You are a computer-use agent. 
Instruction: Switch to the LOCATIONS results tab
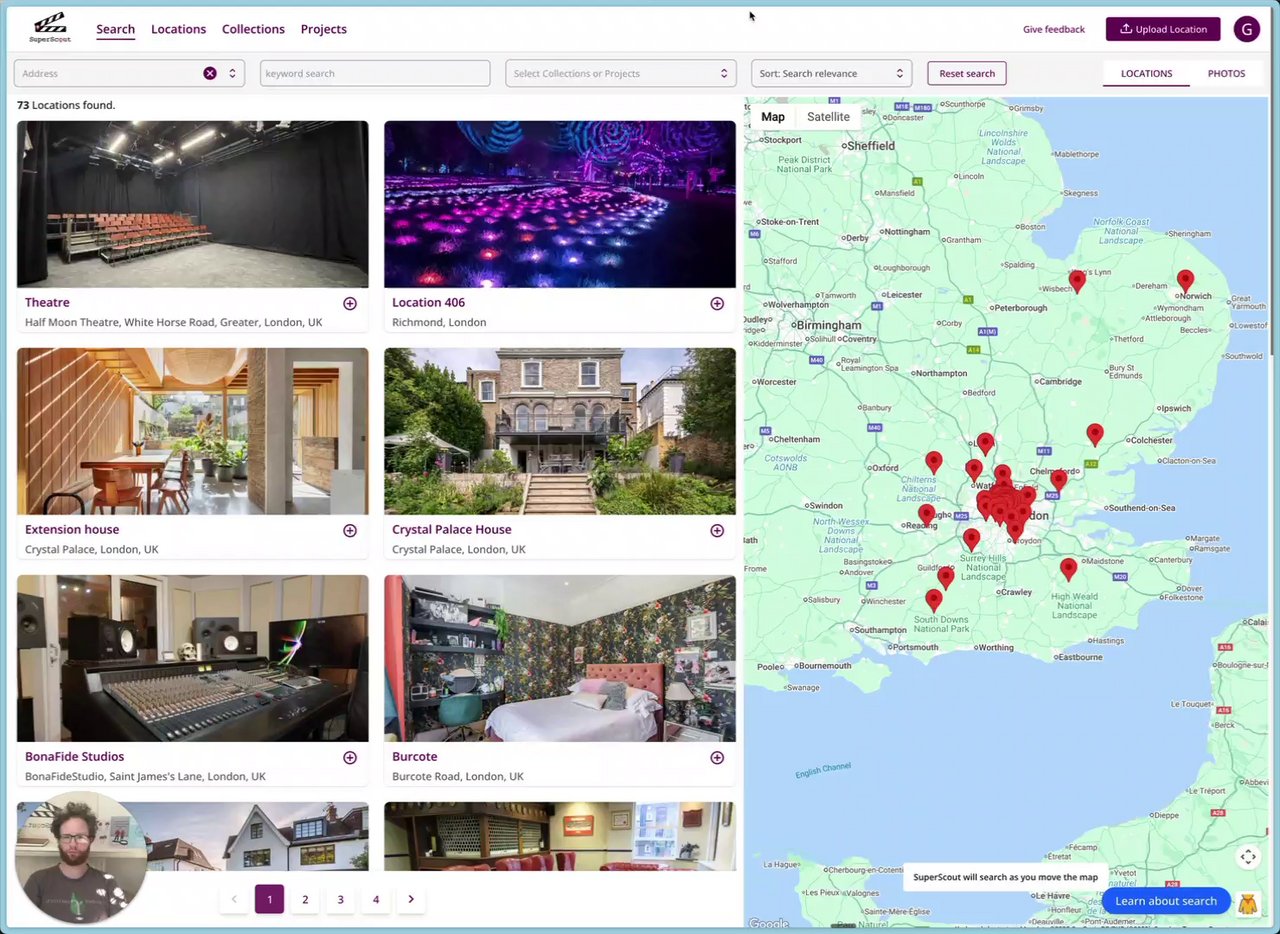(x=1146, y=73)
